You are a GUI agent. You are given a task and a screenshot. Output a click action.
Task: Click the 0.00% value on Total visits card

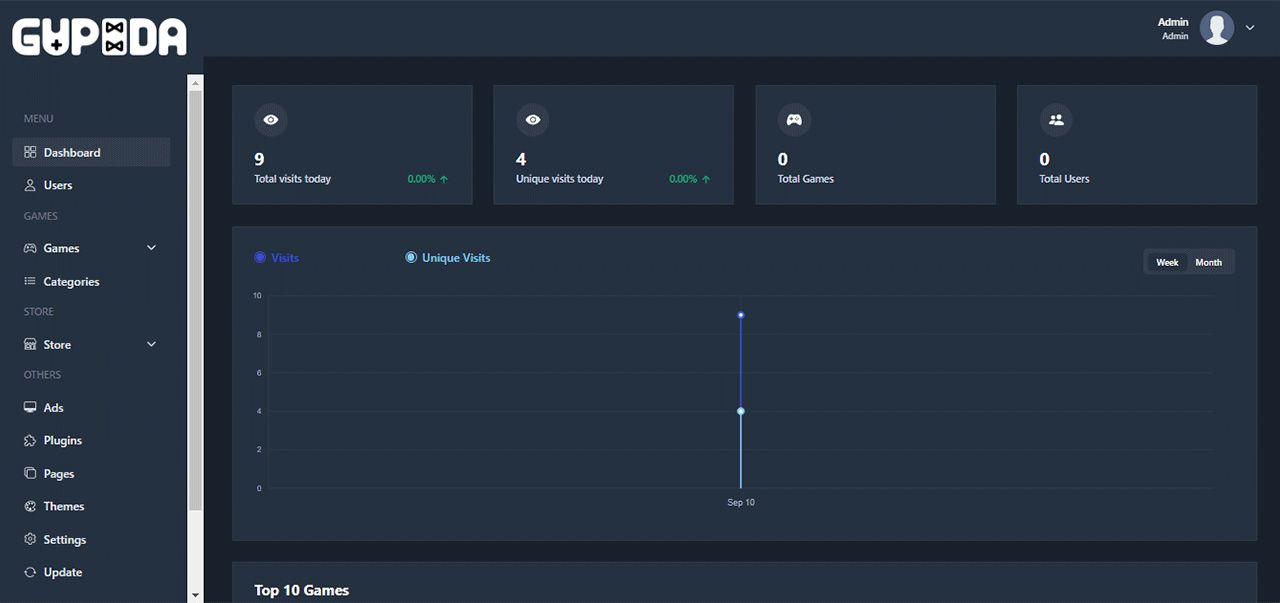point(421,179)
